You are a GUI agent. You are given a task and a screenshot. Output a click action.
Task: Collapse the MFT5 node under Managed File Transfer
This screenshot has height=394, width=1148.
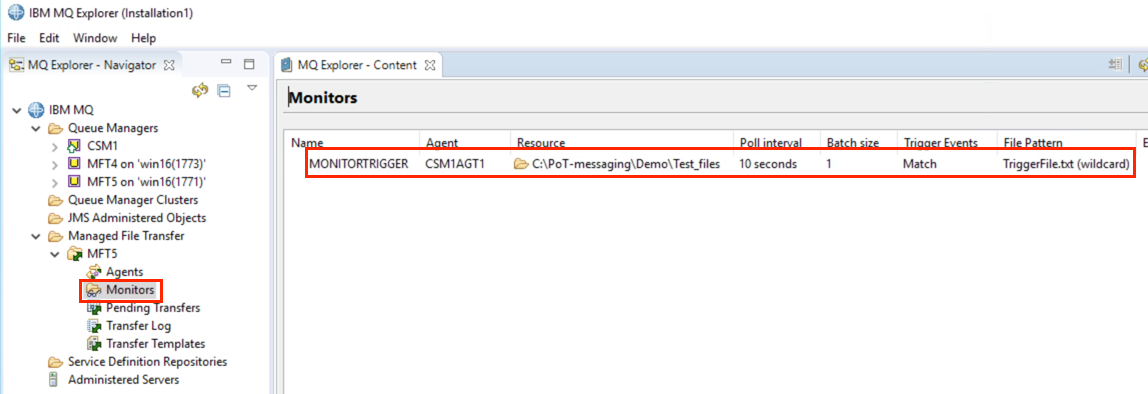click(x=54, y=254)
